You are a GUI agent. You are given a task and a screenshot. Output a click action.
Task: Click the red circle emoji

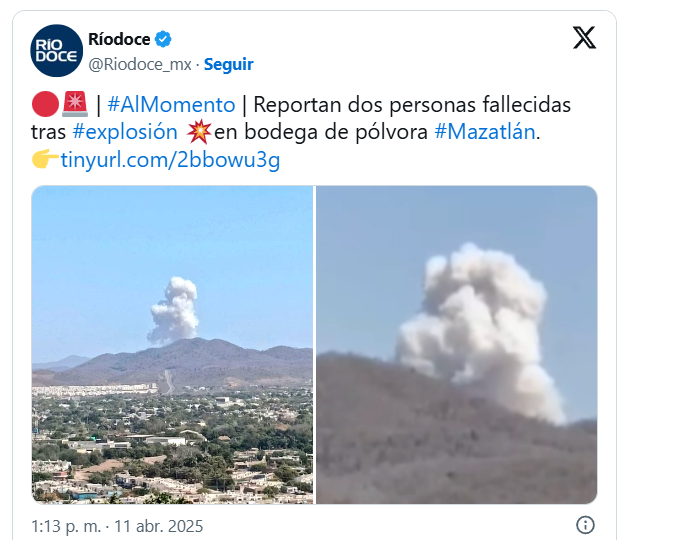(45, 104)
